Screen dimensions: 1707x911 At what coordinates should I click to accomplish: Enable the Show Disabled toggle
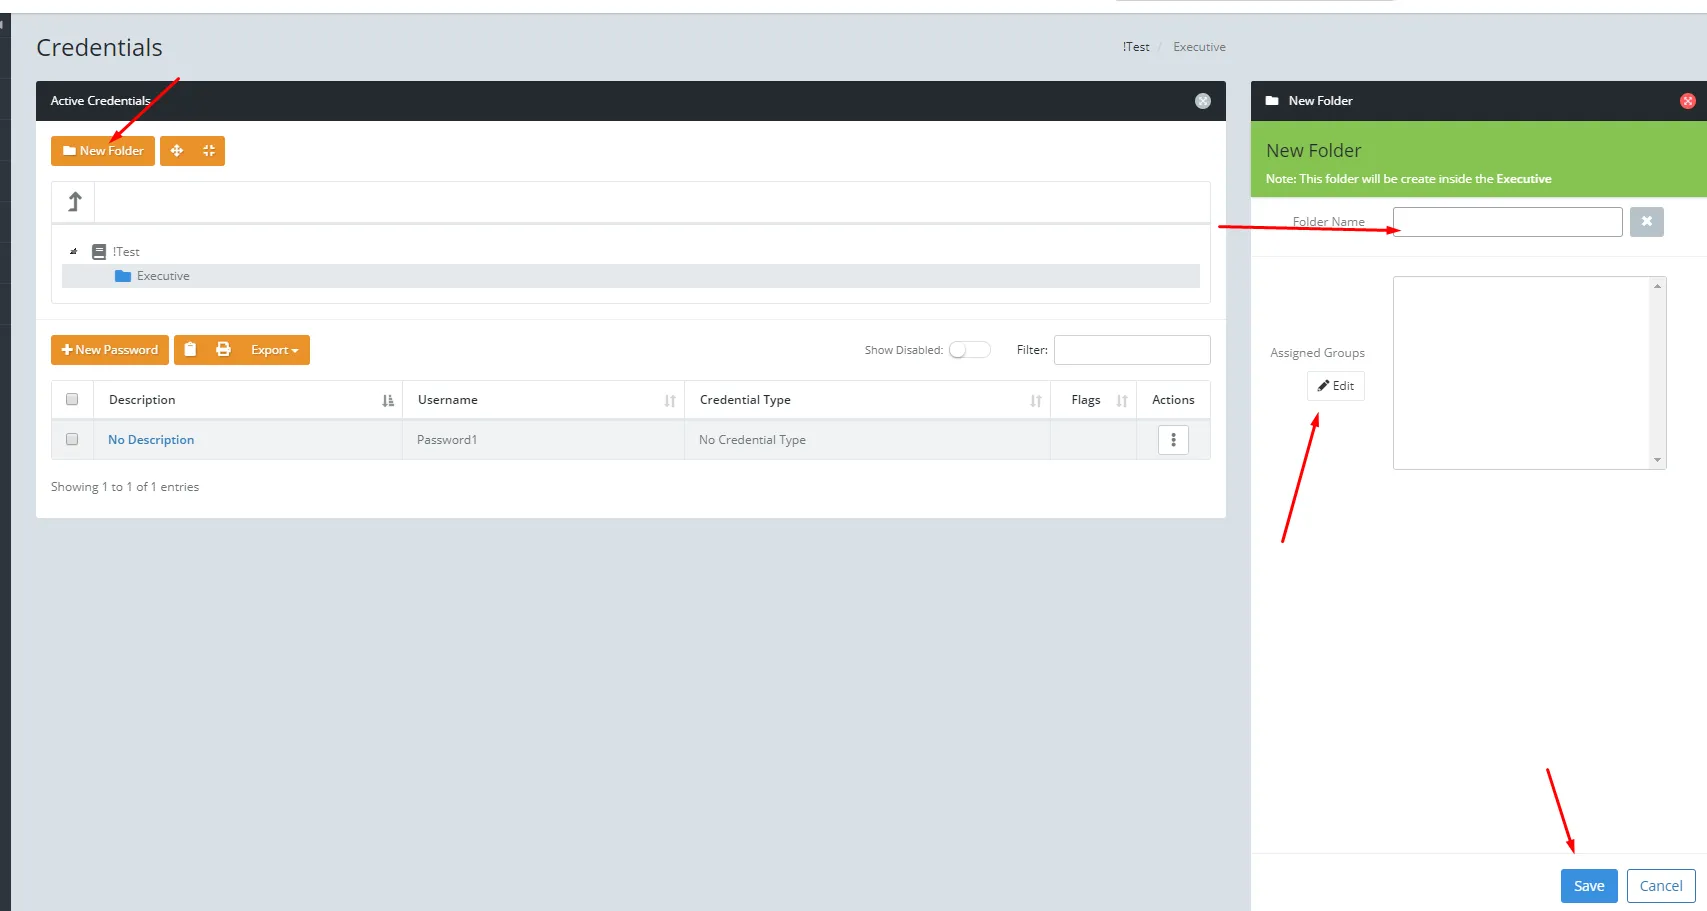[968, 349]
